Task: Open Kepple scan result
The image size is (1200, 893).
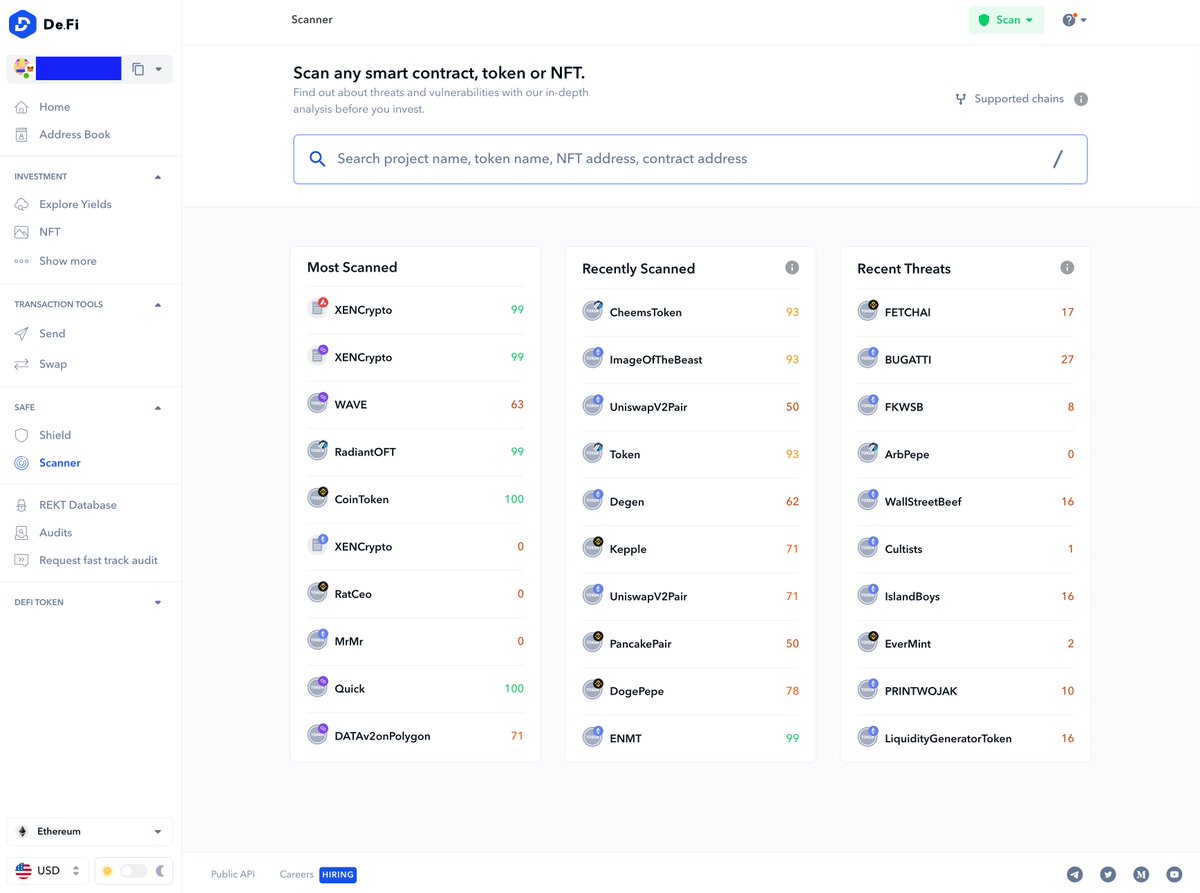Action: [690, 549]
